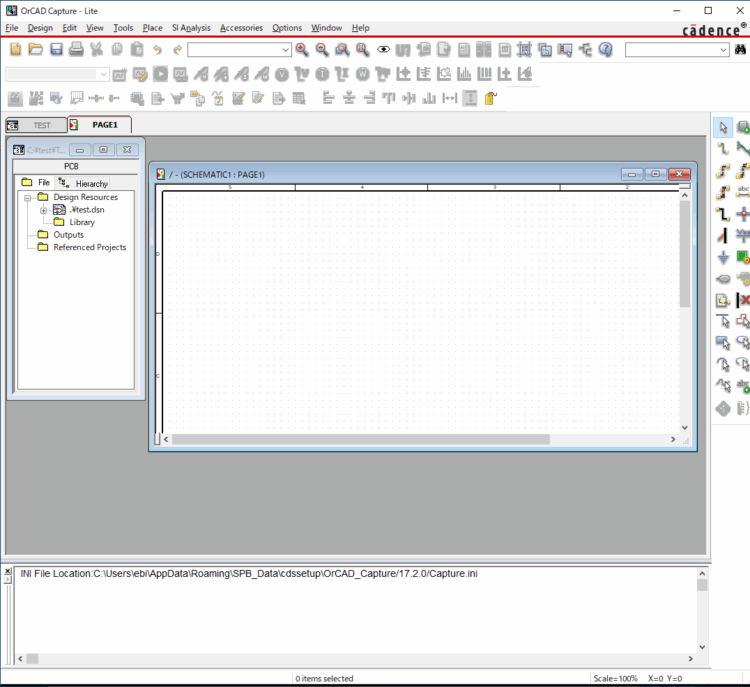Toggle the eye-shaped visibility icon in toolbar
This screenshot has width=750, height=687.
coord(383,49)
